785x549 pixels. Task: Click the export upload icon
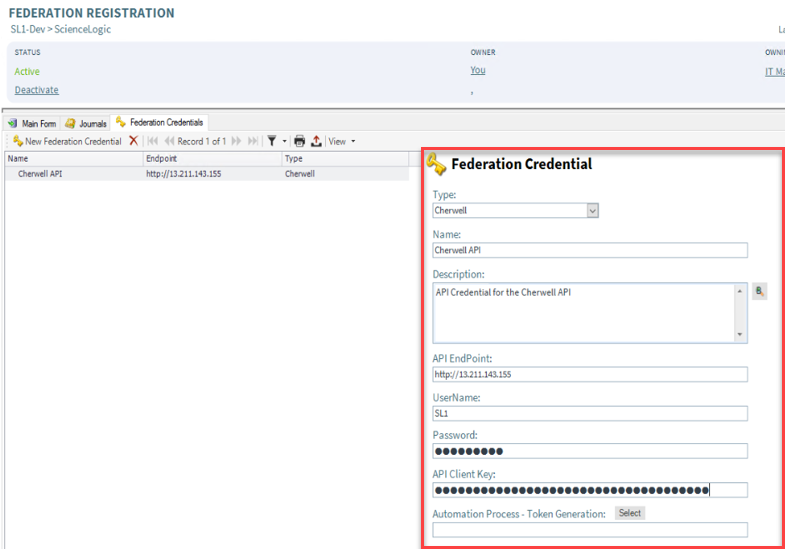point(316,141)
